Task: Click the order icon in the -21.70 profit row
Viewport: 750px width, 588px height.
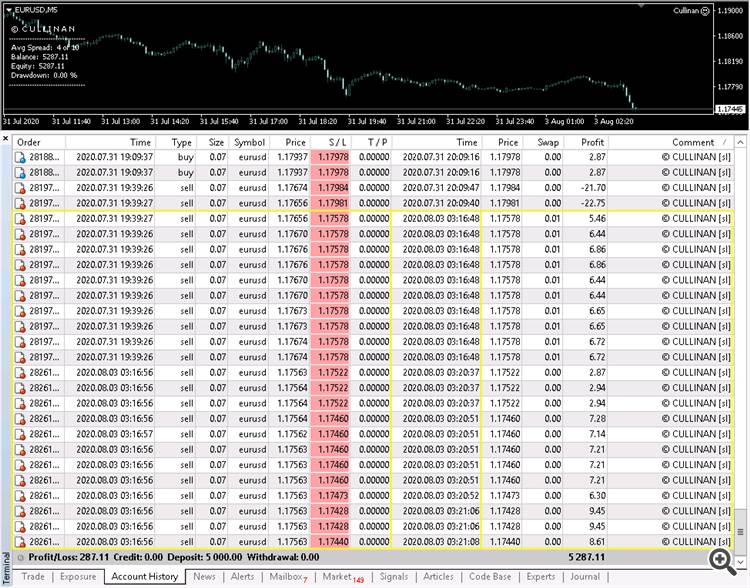Action: pos(20,188)
